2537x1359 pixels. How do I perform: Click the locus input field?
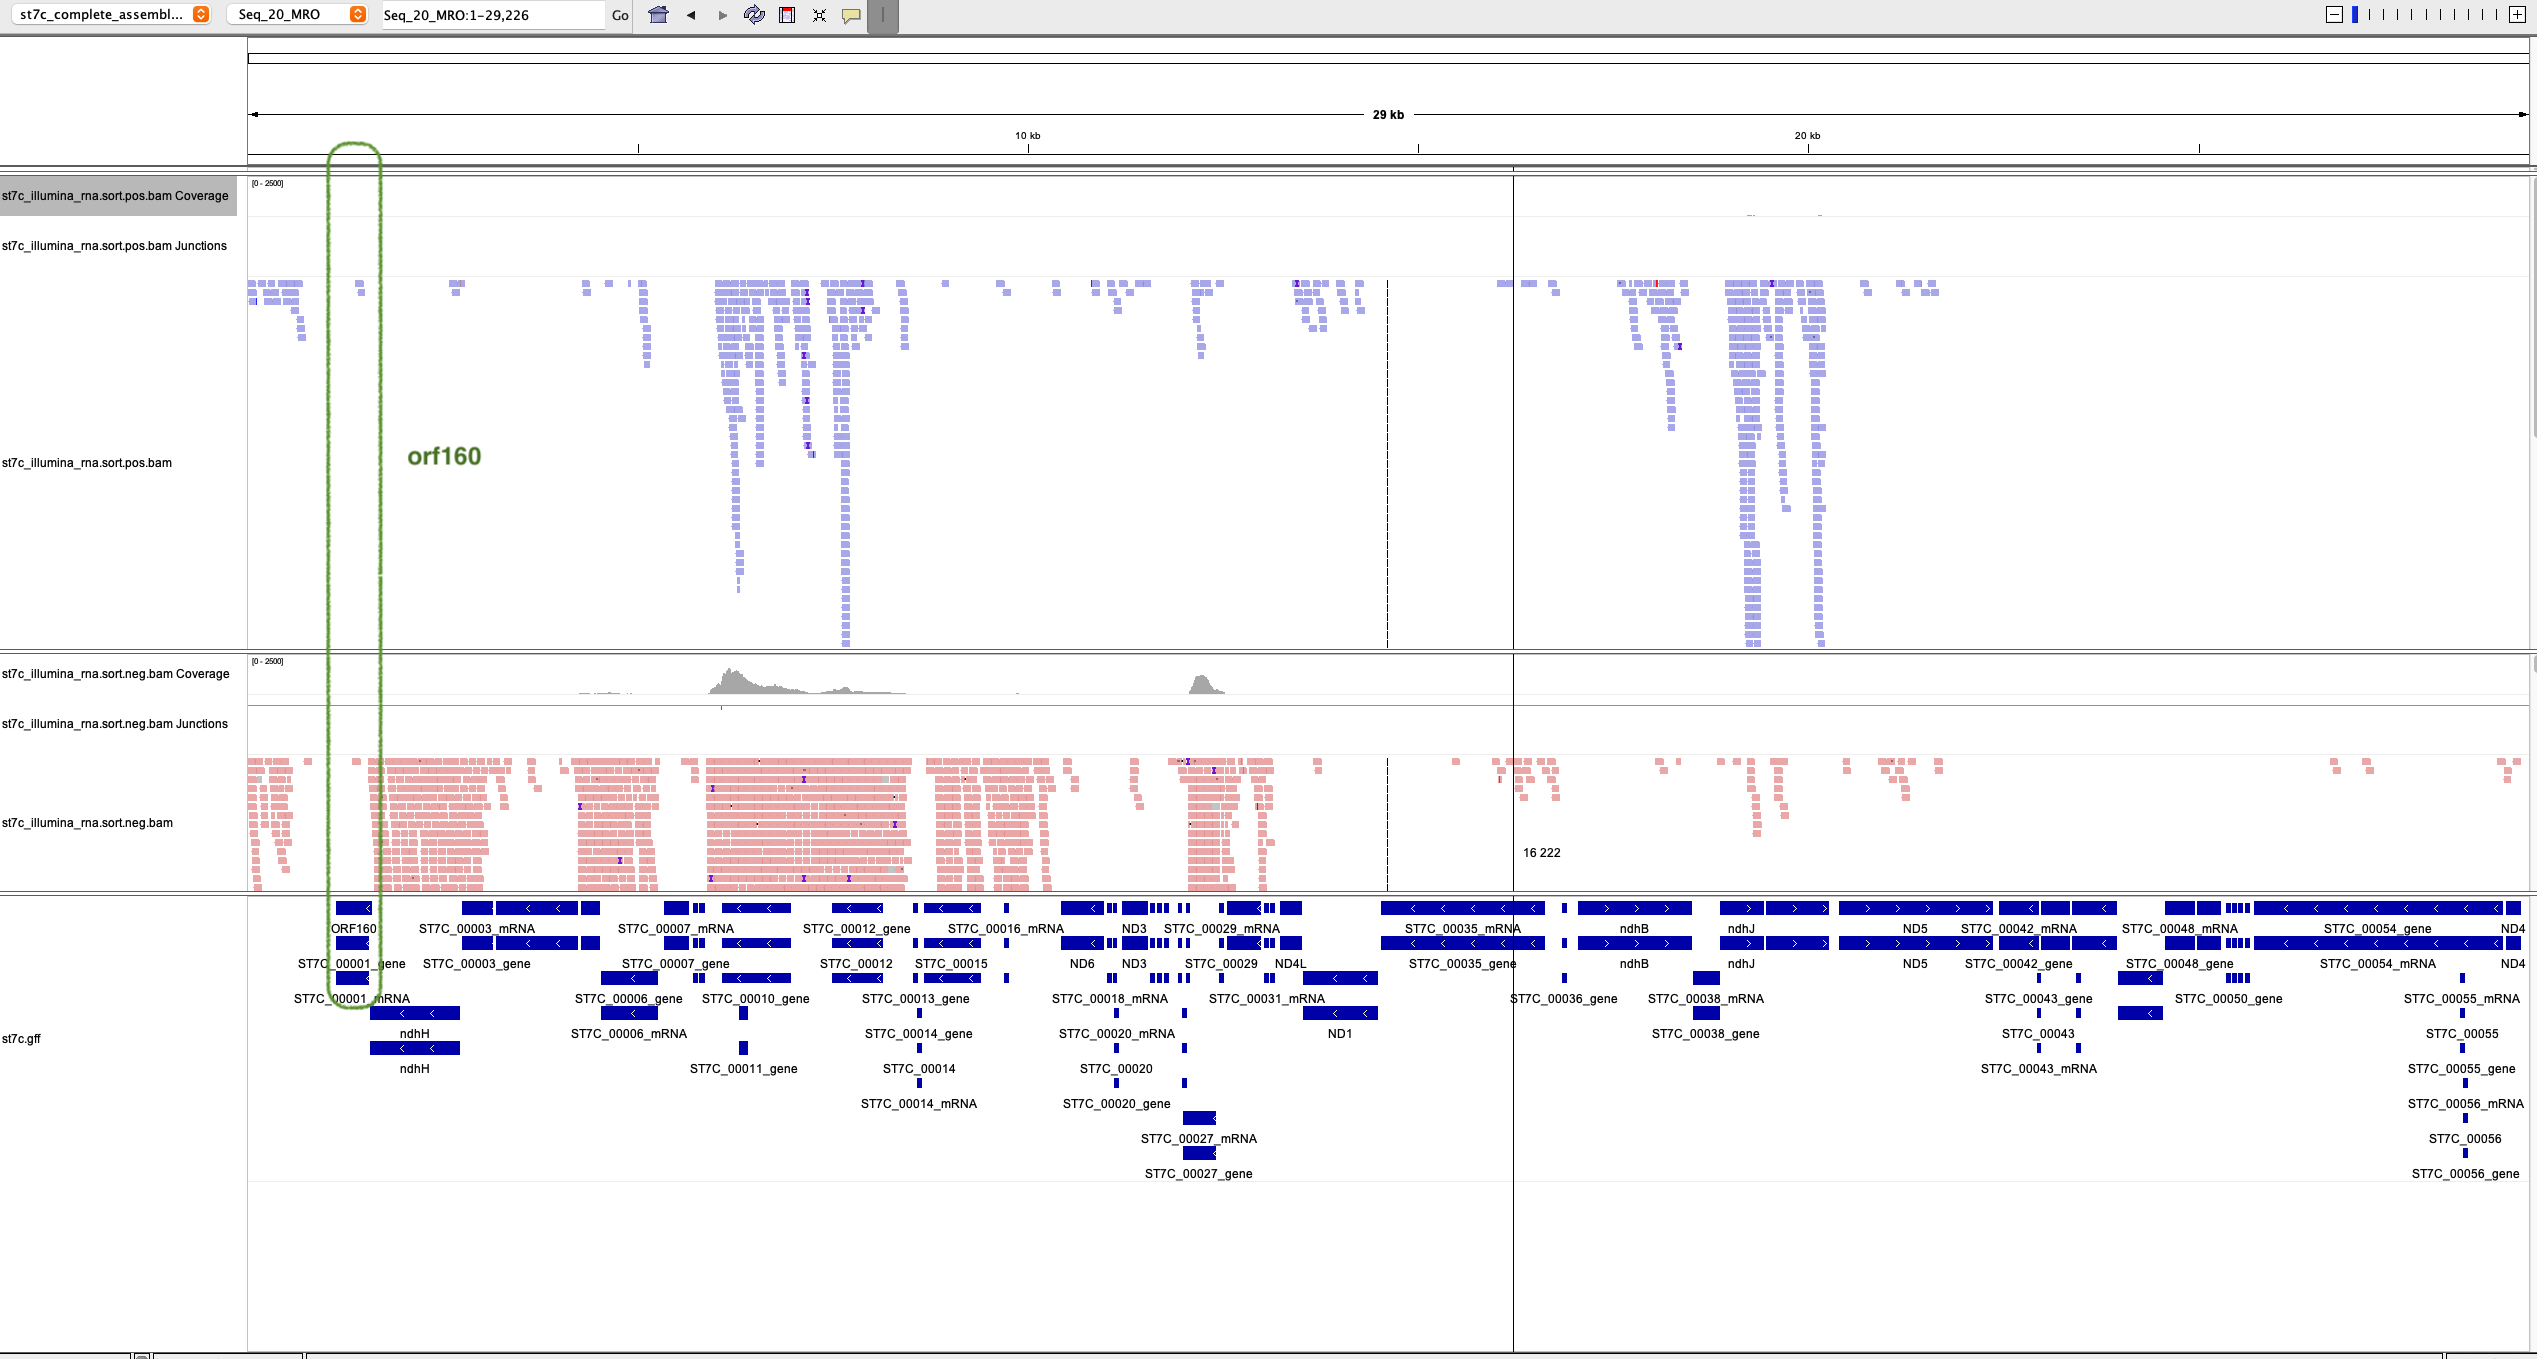492,15
